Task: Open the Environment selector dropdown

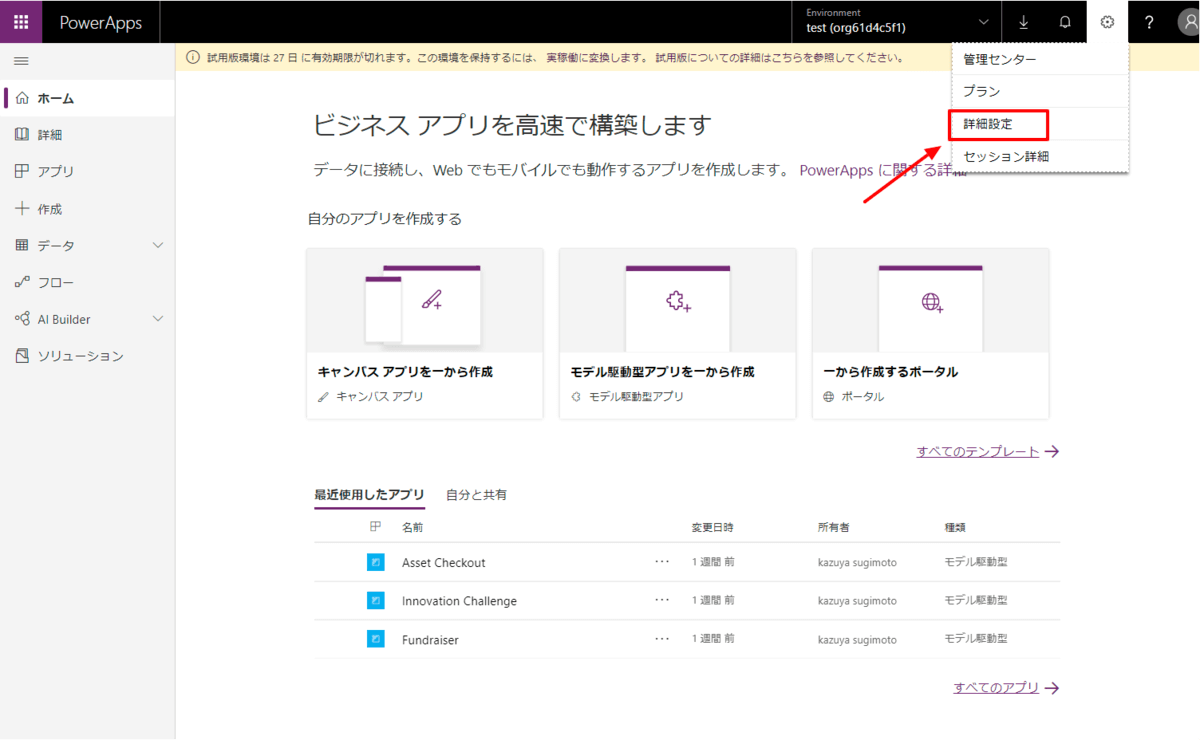Action: [983, 22]
